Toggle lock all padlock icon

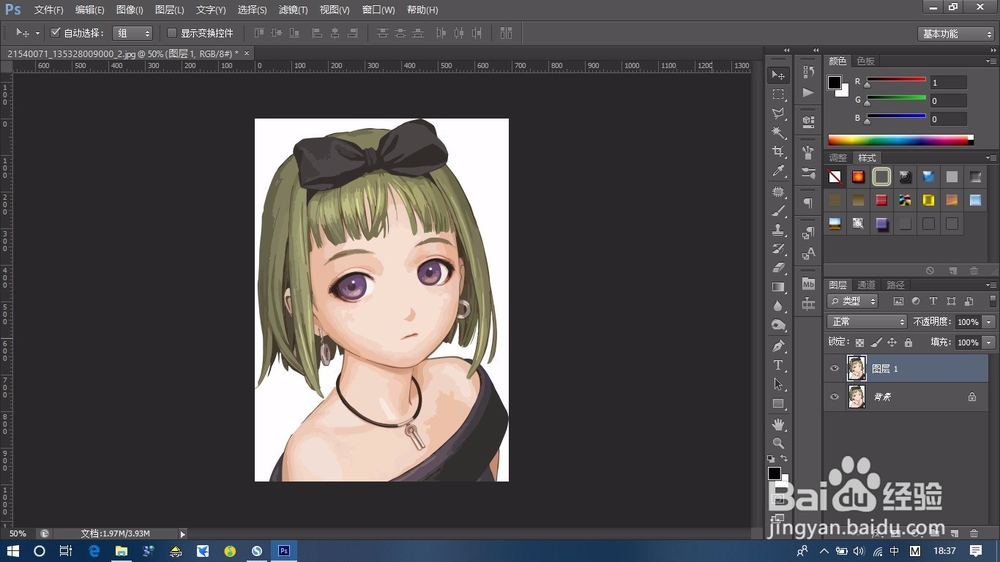coord(908,343)
